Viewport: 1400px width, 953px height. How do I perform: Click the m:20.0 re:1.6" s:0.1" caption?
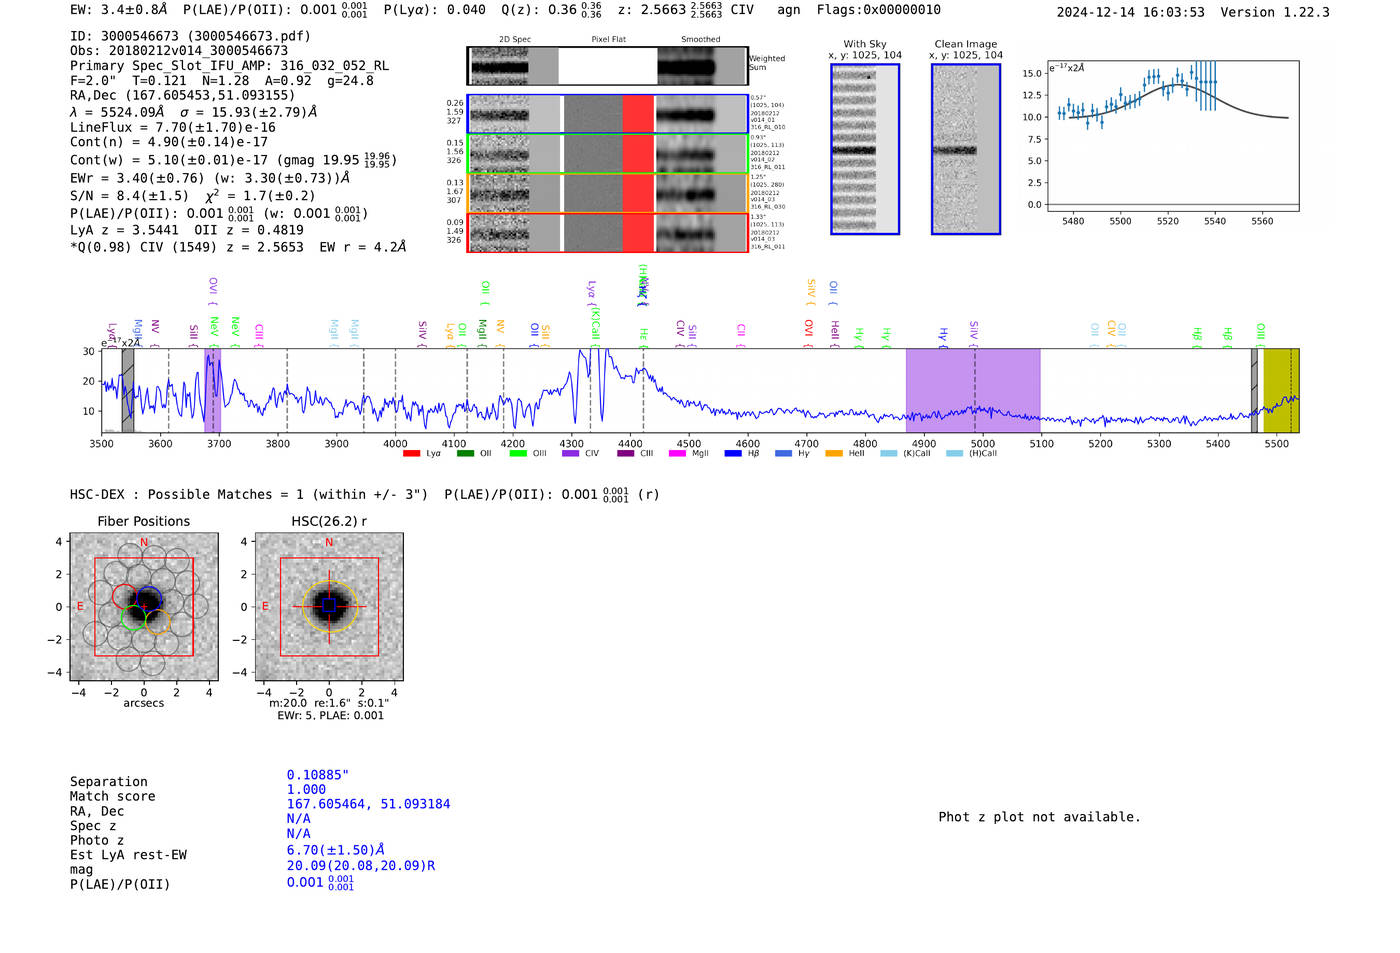329,703
